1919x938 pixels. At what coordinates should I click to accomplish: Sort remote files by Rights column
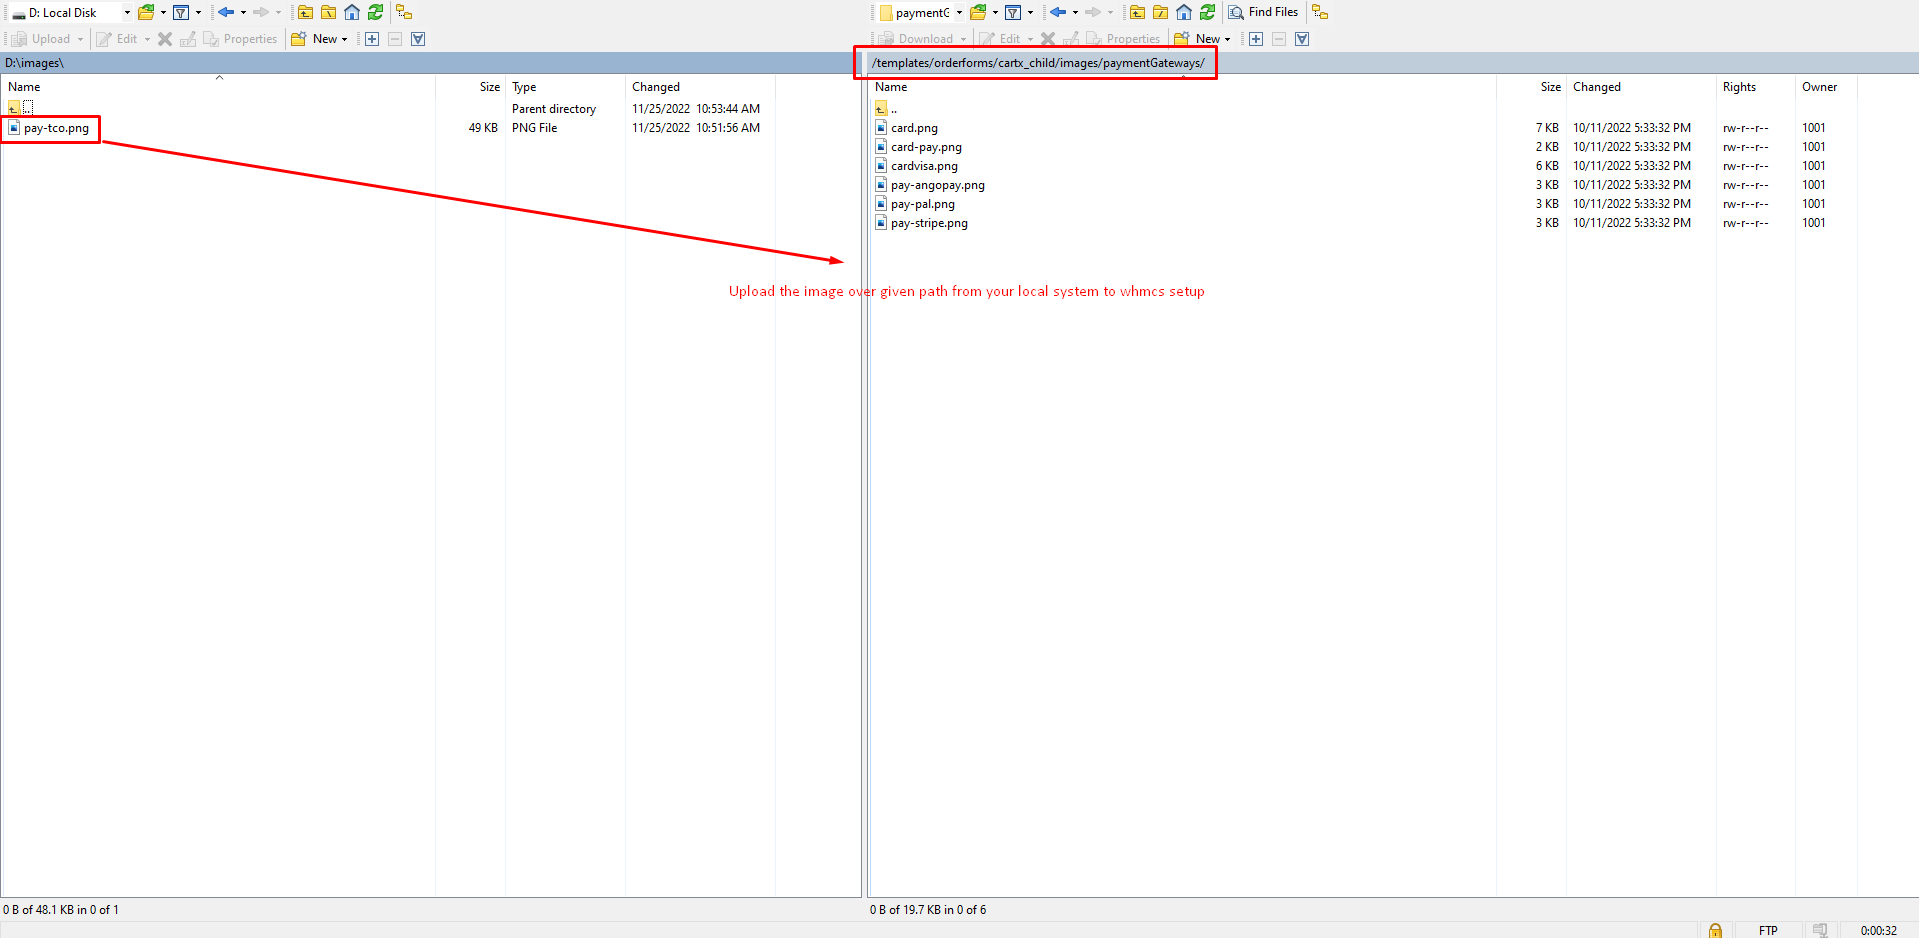[1739, 87]
